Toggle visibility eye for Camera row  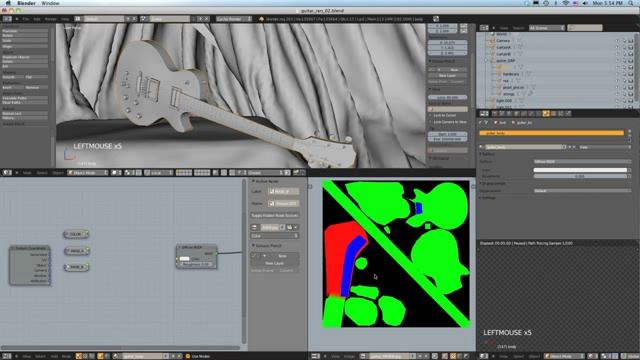[617, 41]
